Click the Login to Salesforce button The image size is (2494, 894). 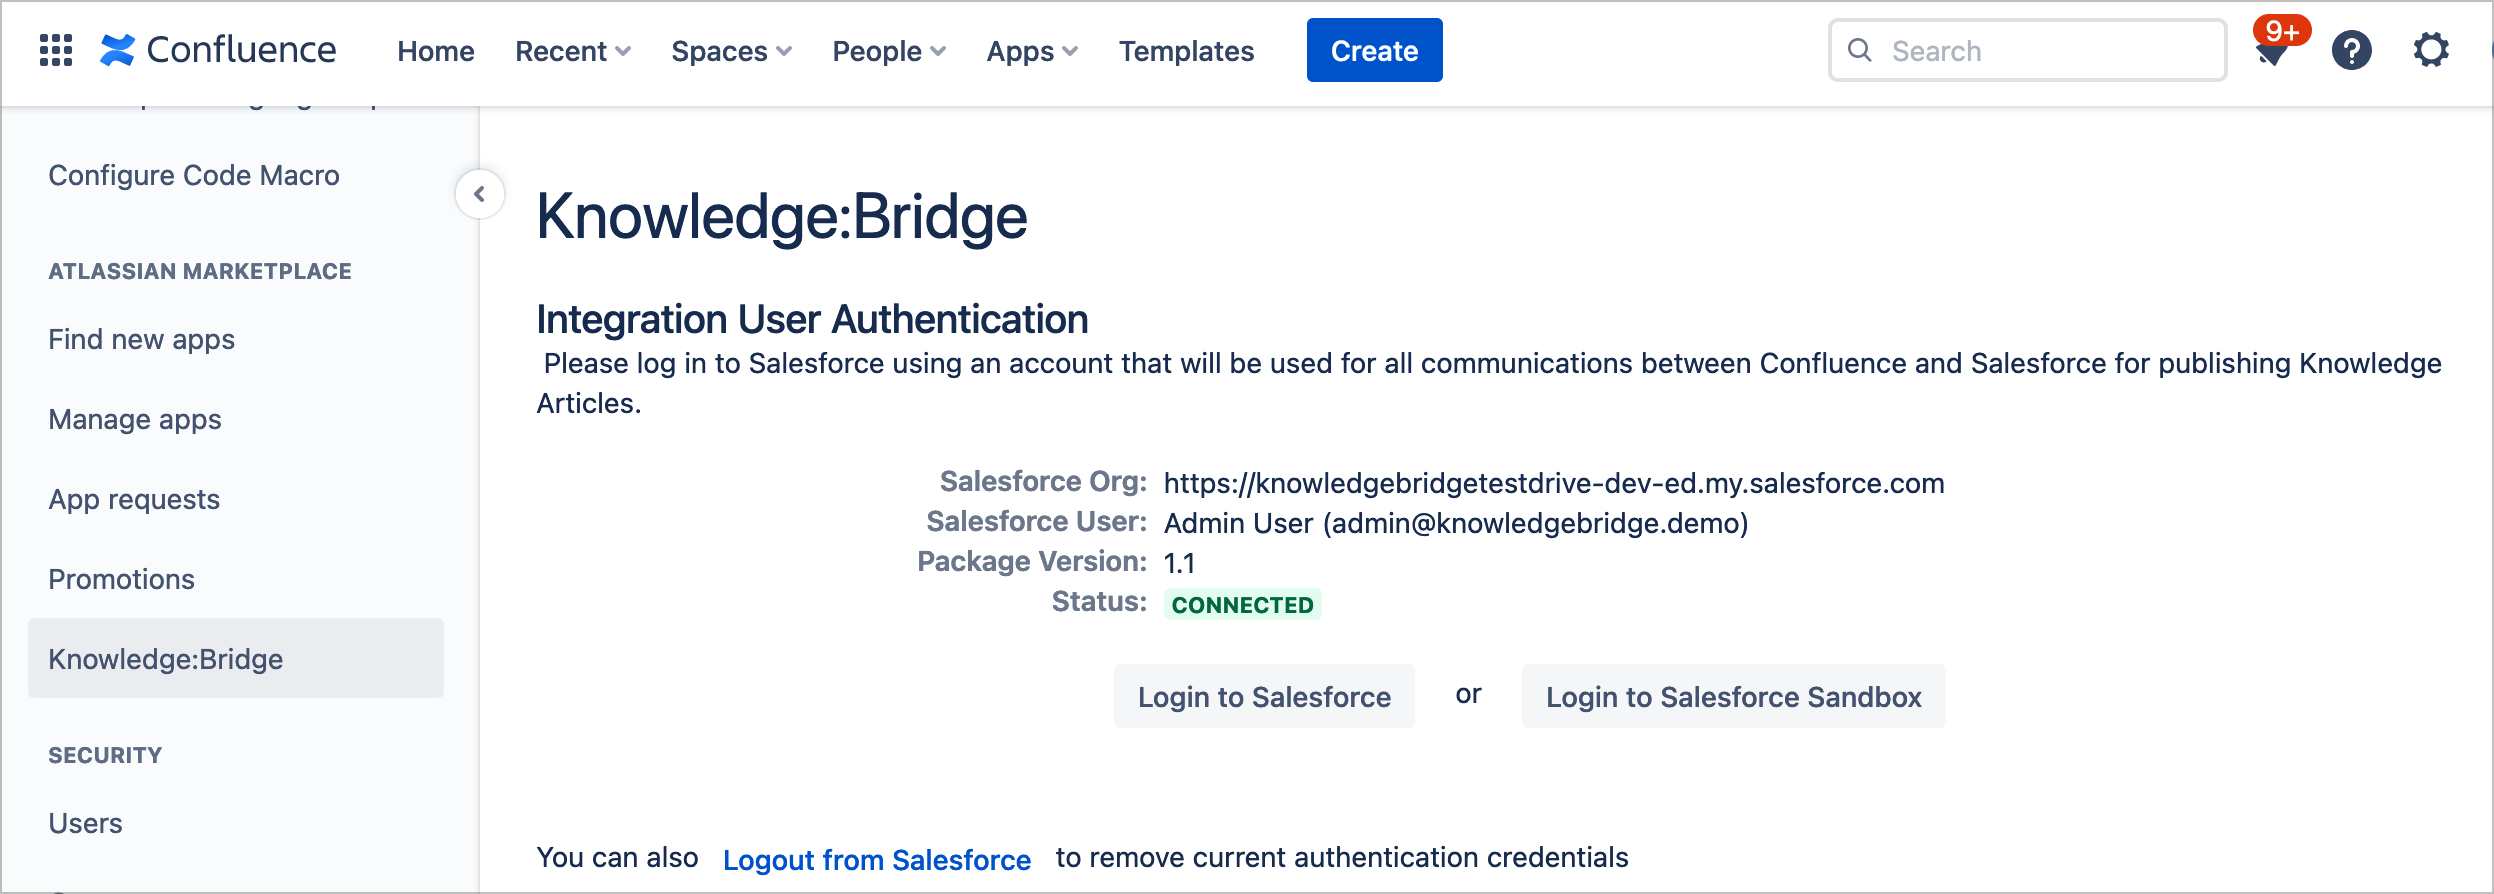point(1264,697)
